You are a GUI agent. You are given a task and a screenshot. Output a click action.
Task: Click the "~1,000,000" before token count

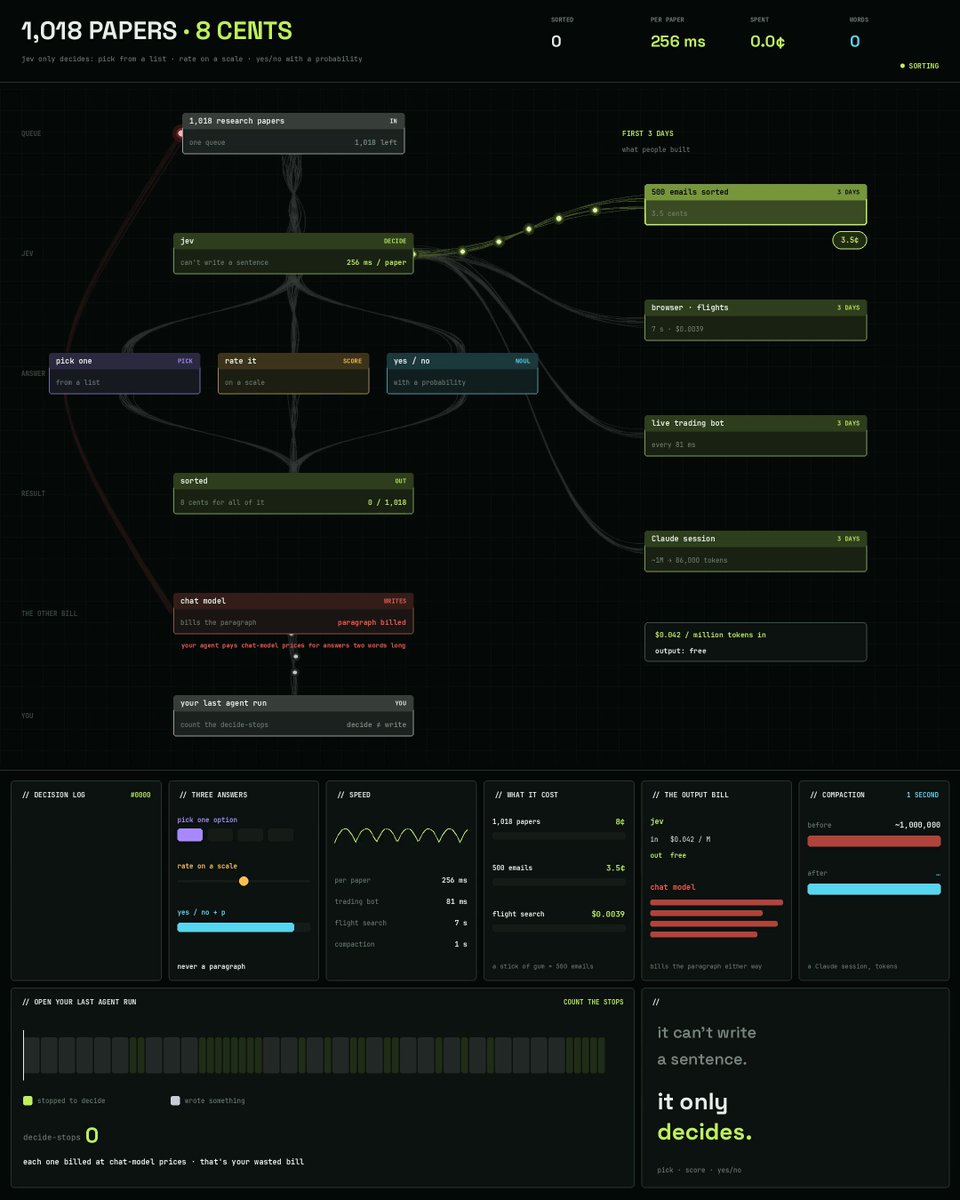[x=917, y=825]
